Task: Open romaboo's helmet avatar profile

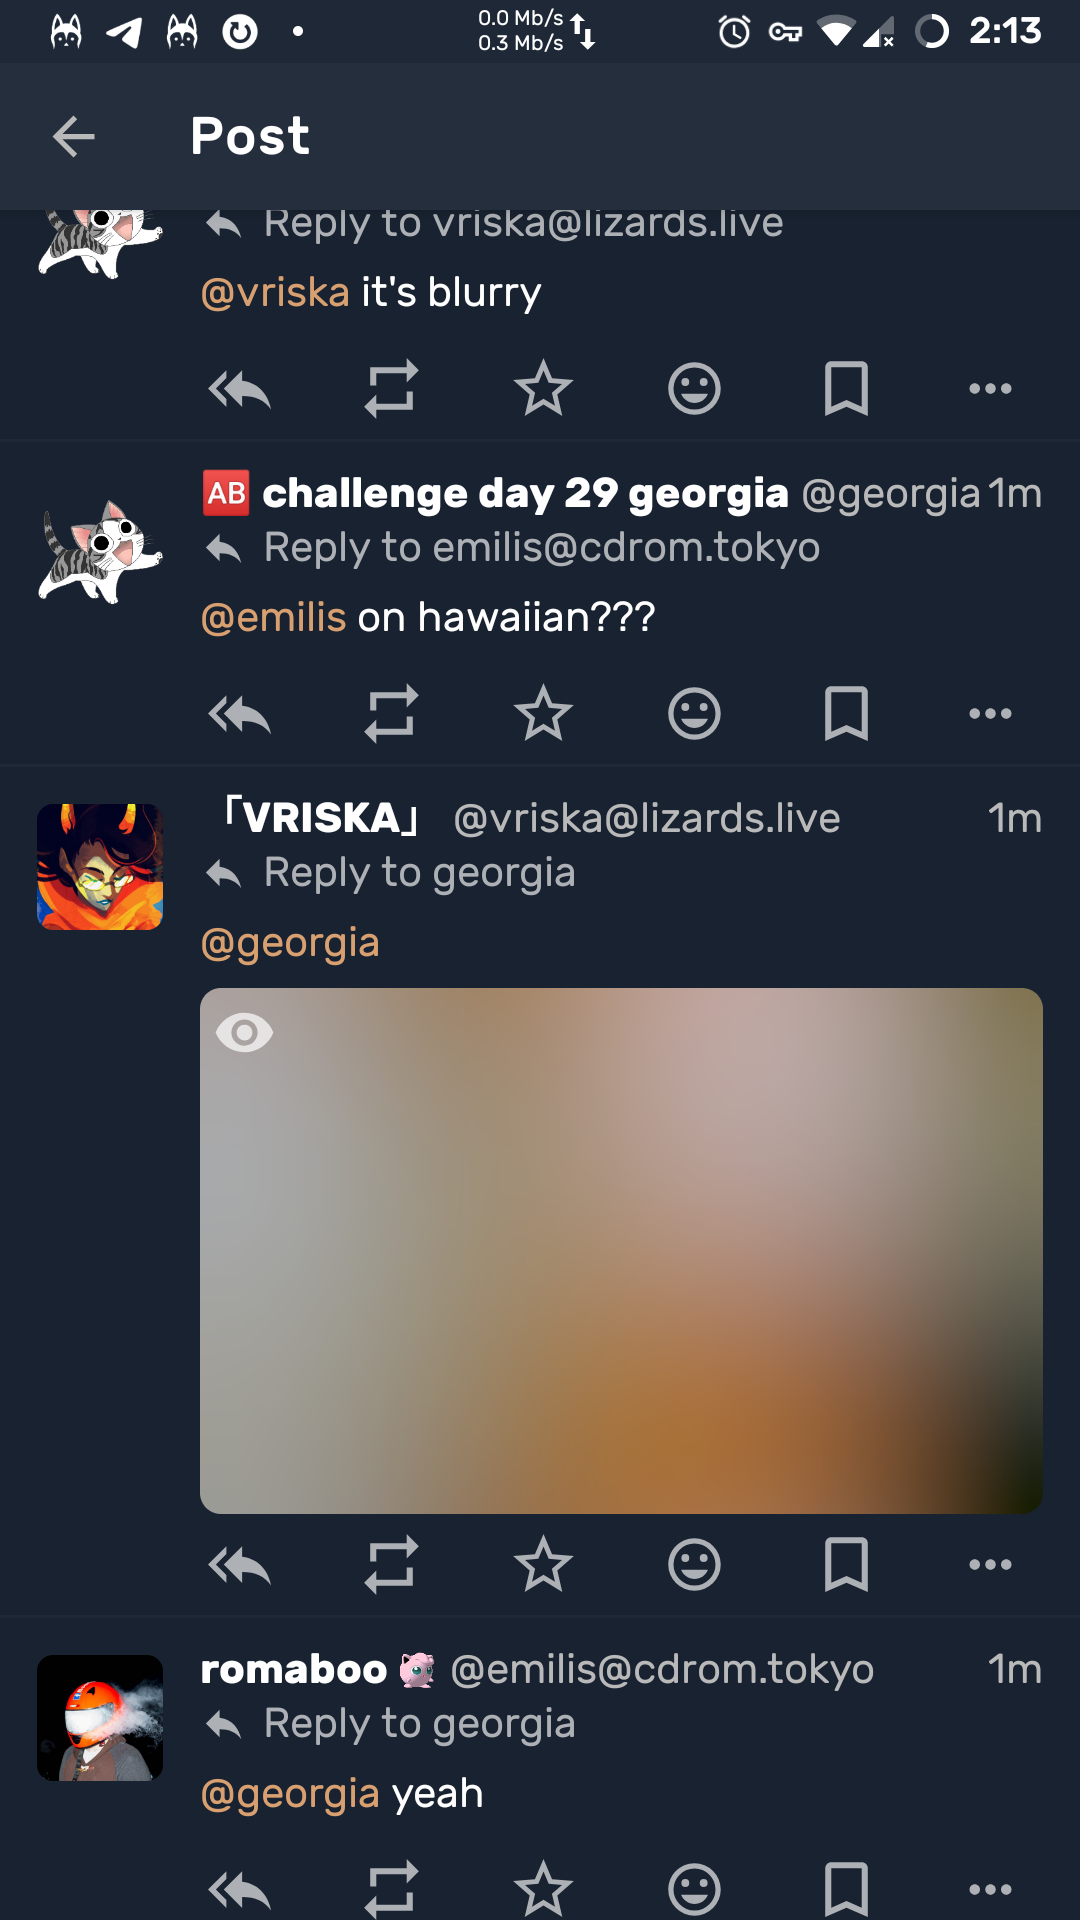Action: (100, 1718)
